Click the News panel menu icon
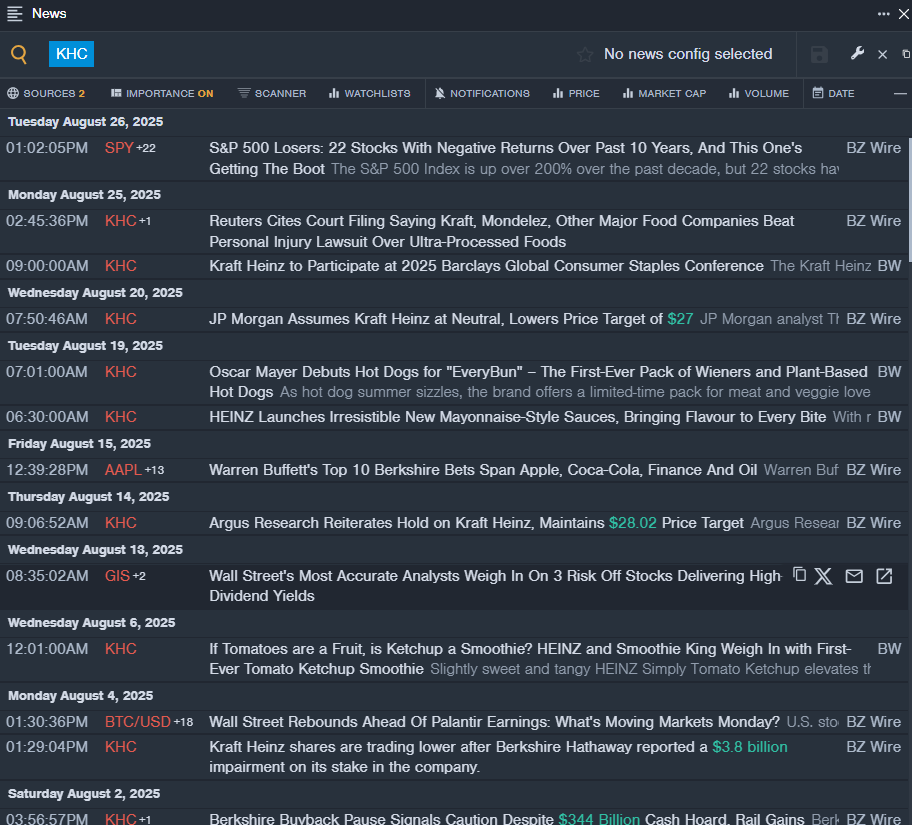 [x=15, y=13]
